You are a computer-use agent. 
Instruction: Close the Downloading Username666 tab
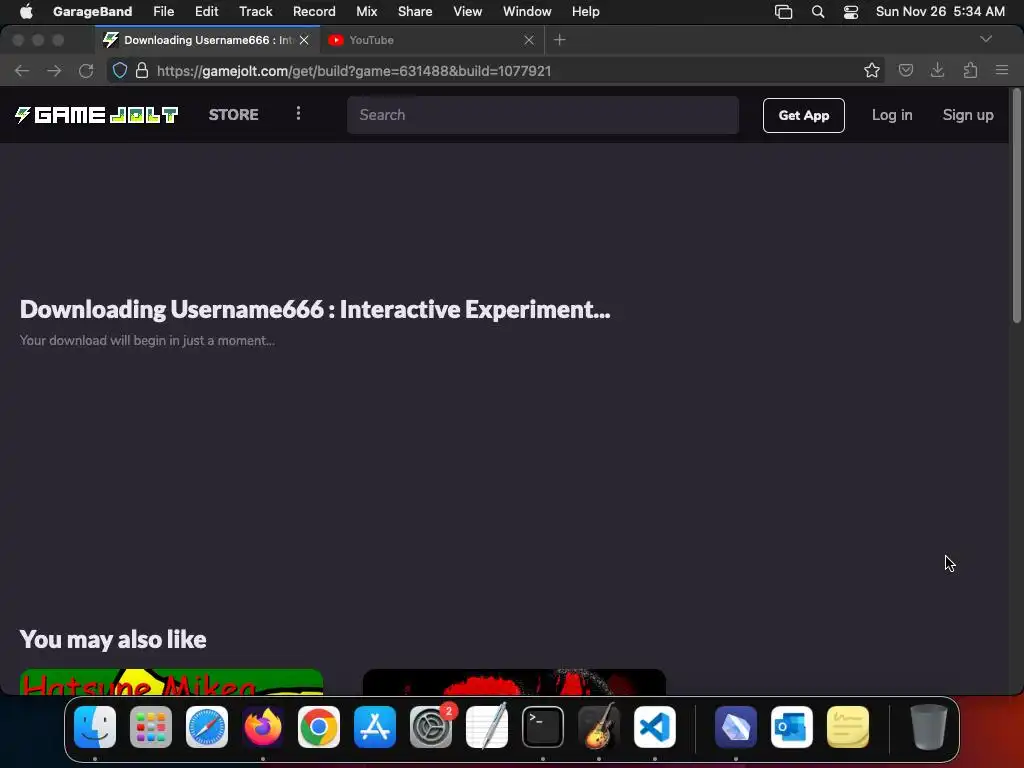[304, 40]
